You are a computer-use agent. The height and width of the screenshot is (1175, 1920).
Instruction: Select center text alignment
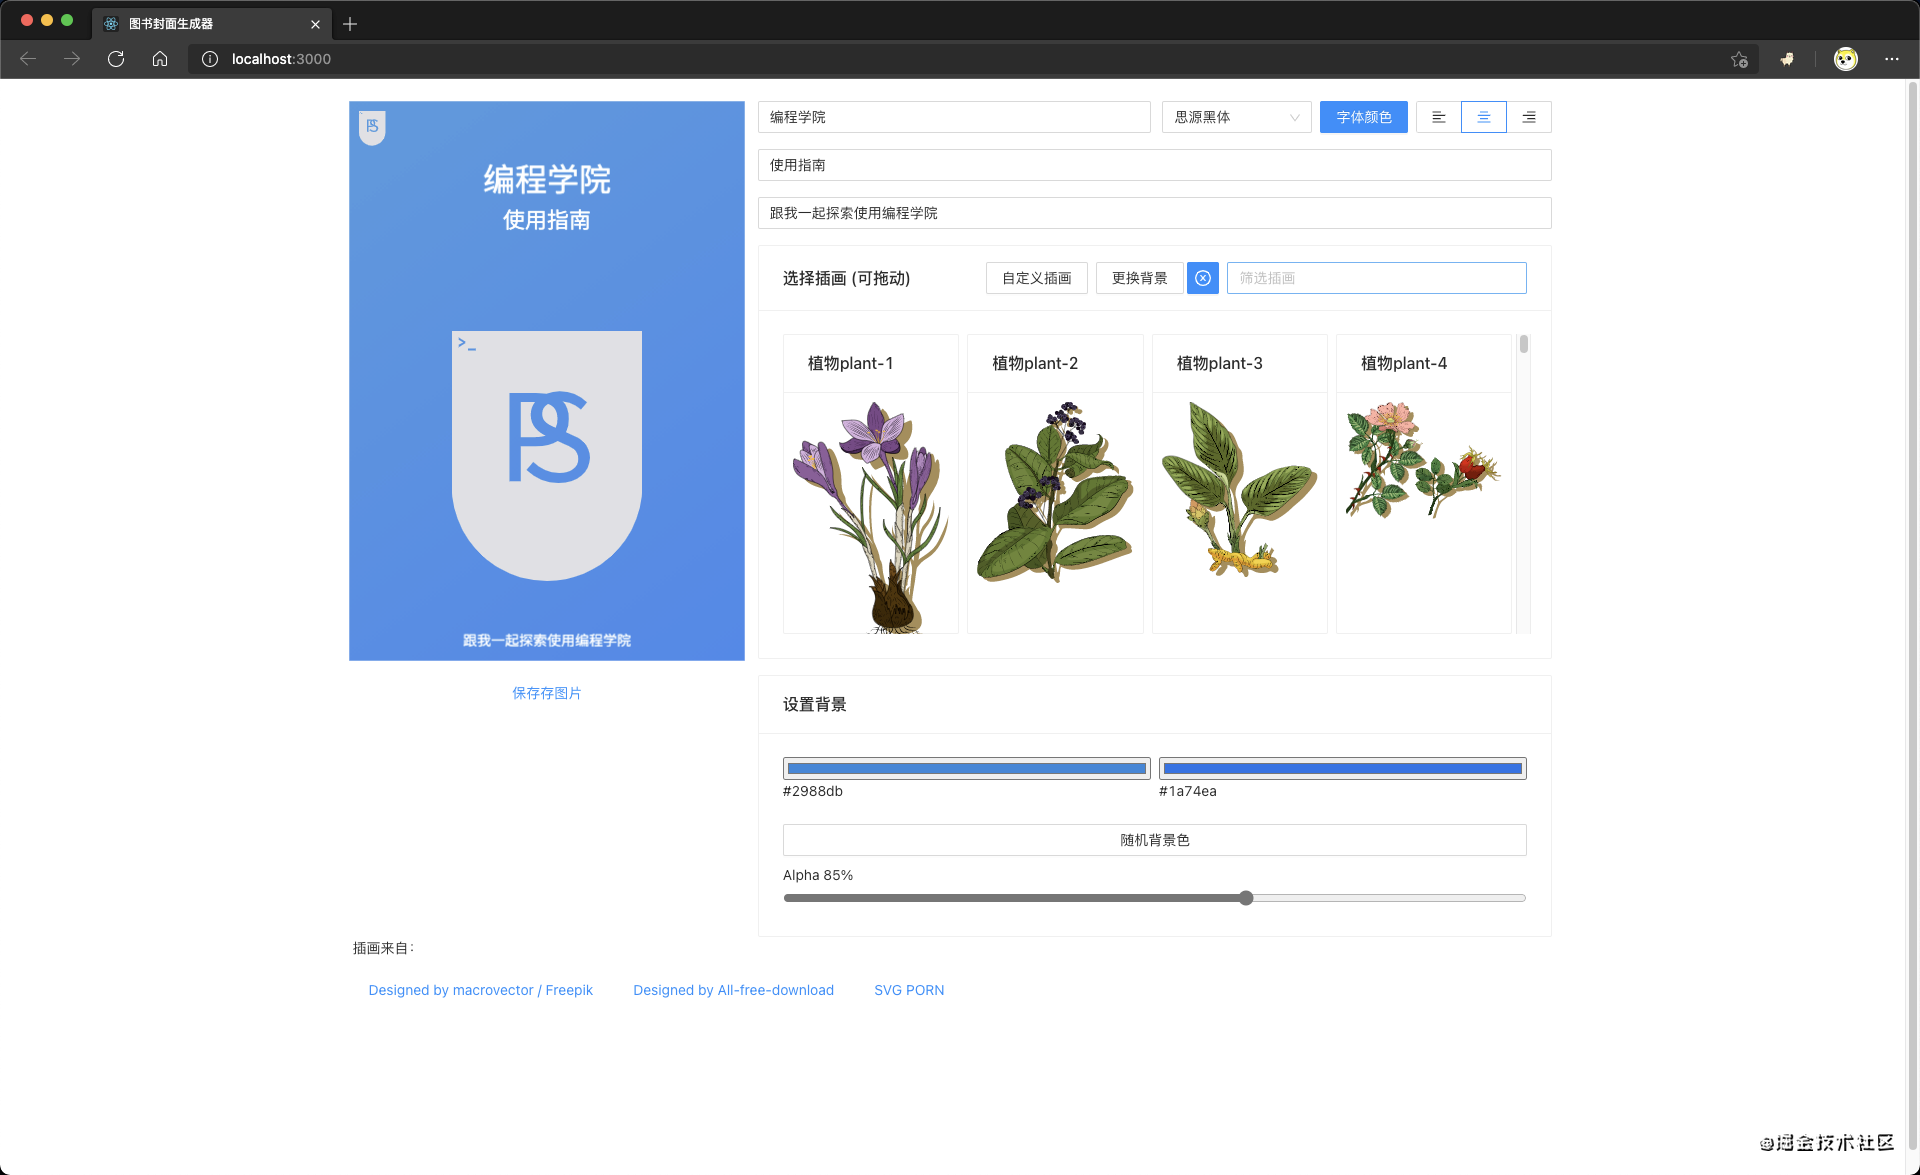click(x=1483, y=117)
